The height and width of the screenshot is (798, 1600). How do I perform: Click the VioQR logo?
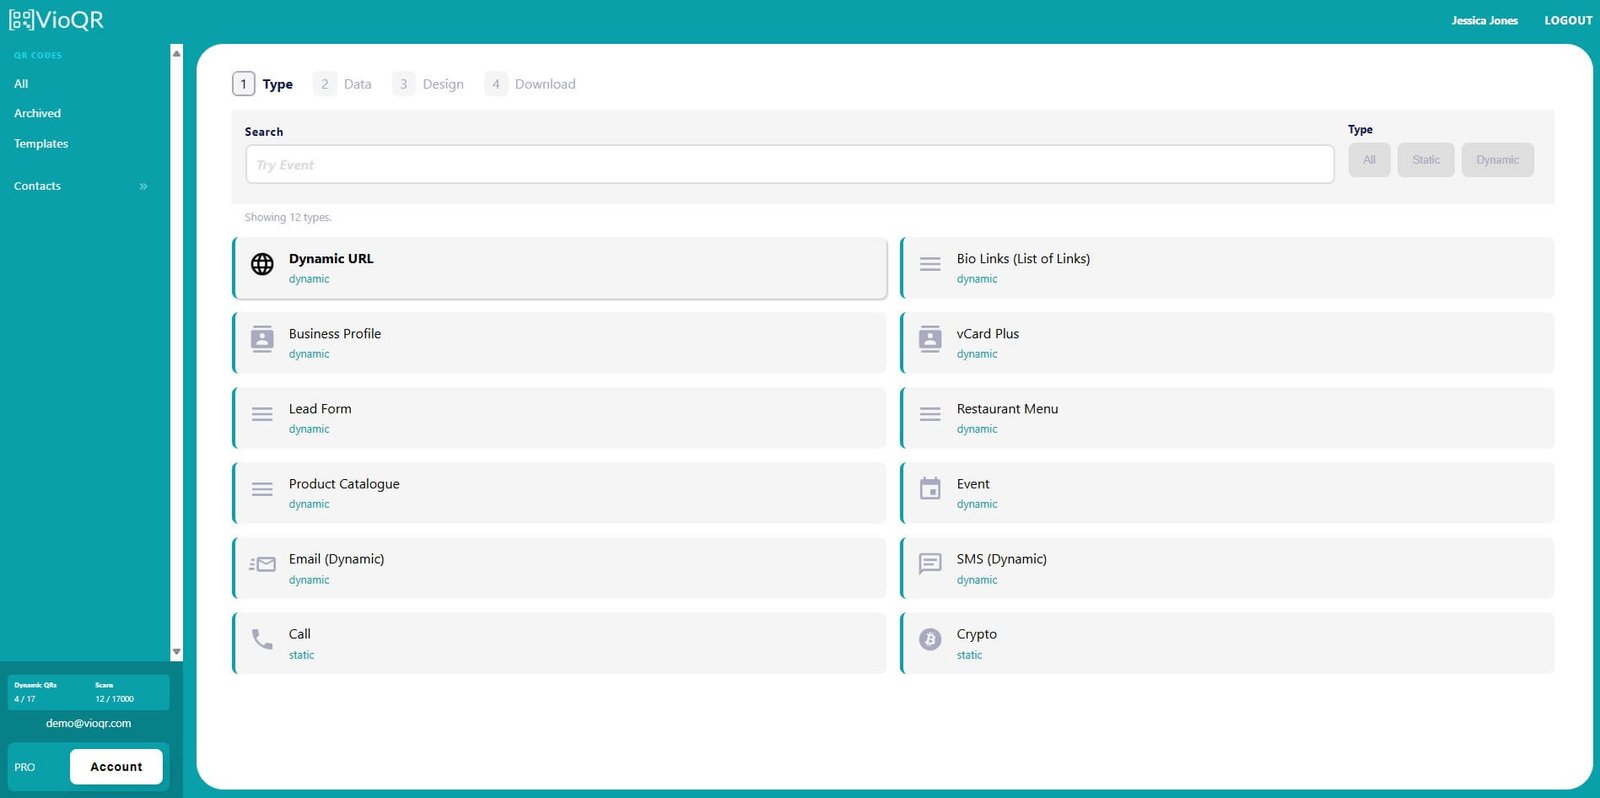click(56, 20)
